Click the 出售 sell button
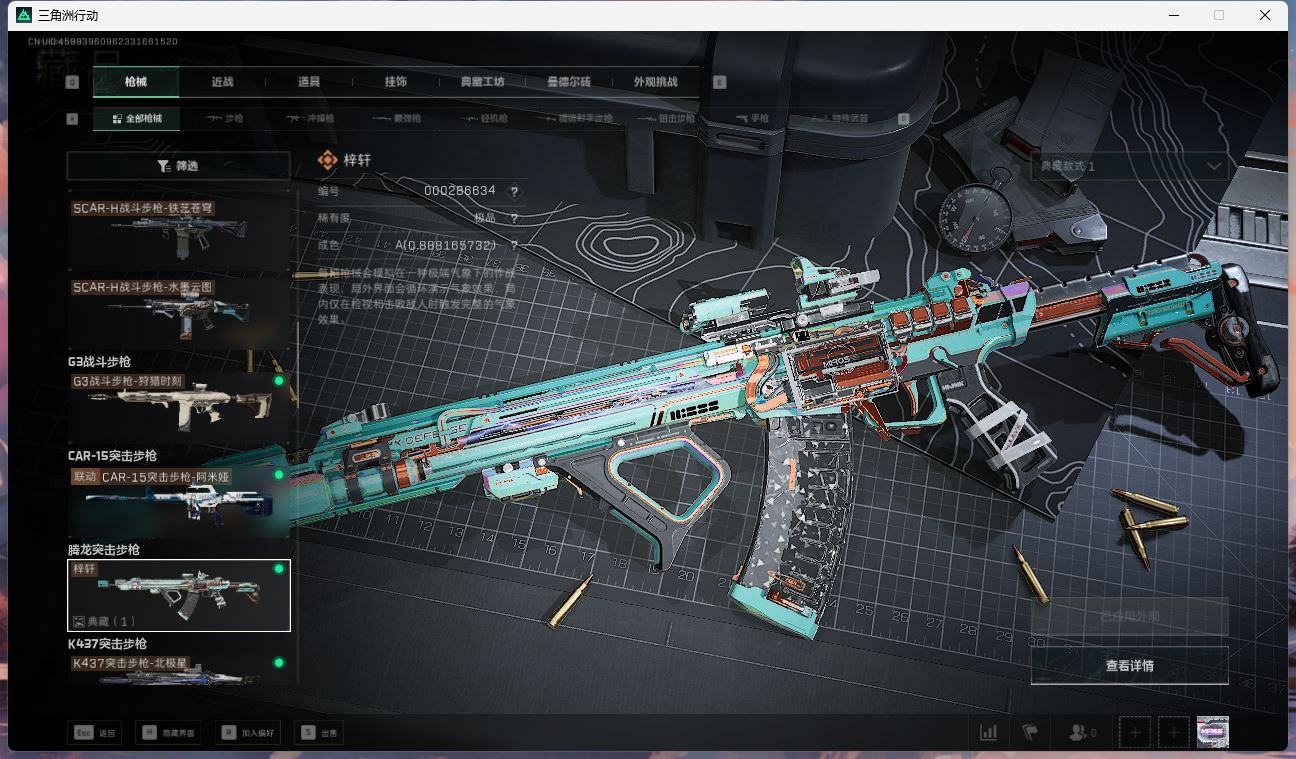The image size is (1296, 759). click(x=321, y=733)
